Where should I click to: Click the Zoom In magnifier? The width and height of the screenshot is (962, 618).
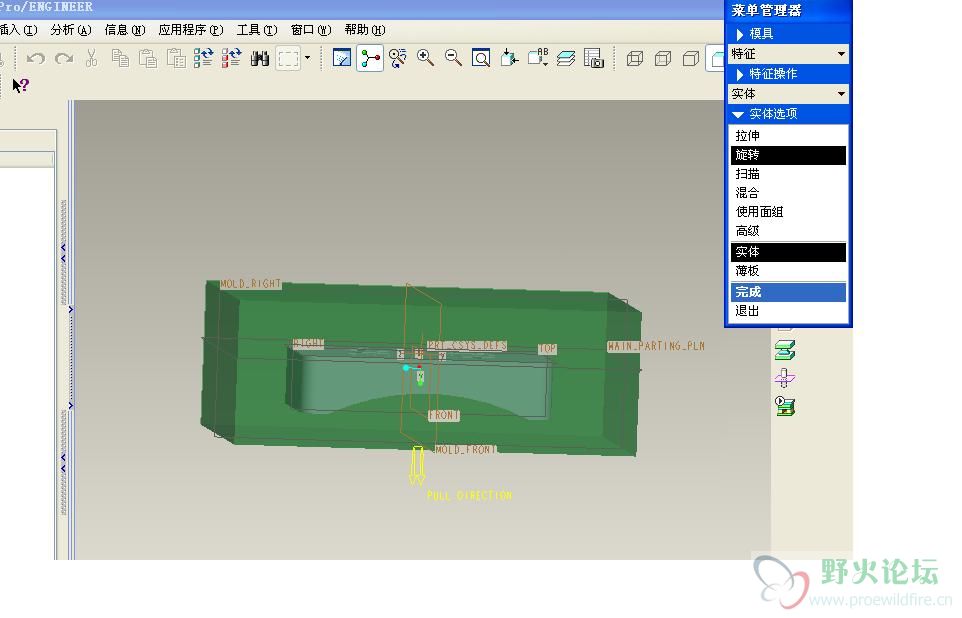coord(425,58)
